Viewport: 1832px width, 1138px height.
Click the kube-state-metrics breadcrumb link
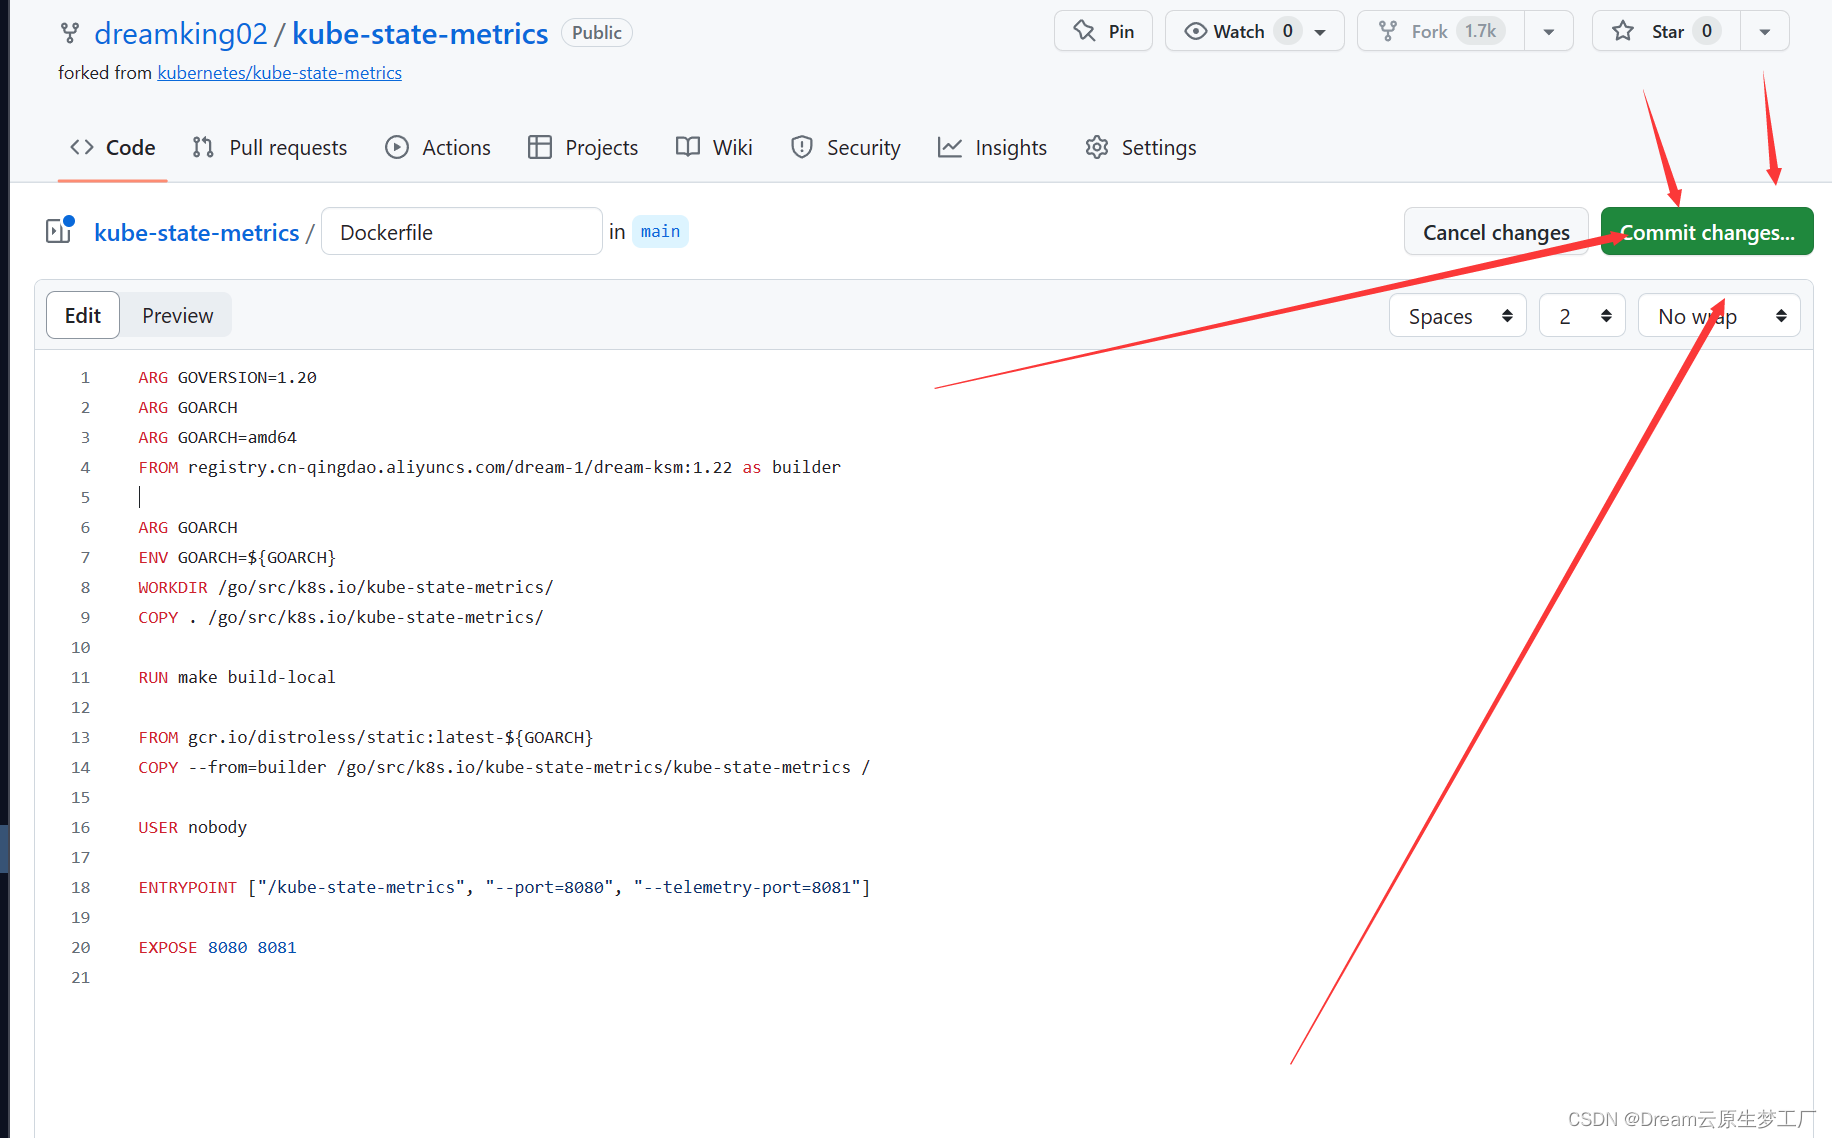click(x=197, y=232)
